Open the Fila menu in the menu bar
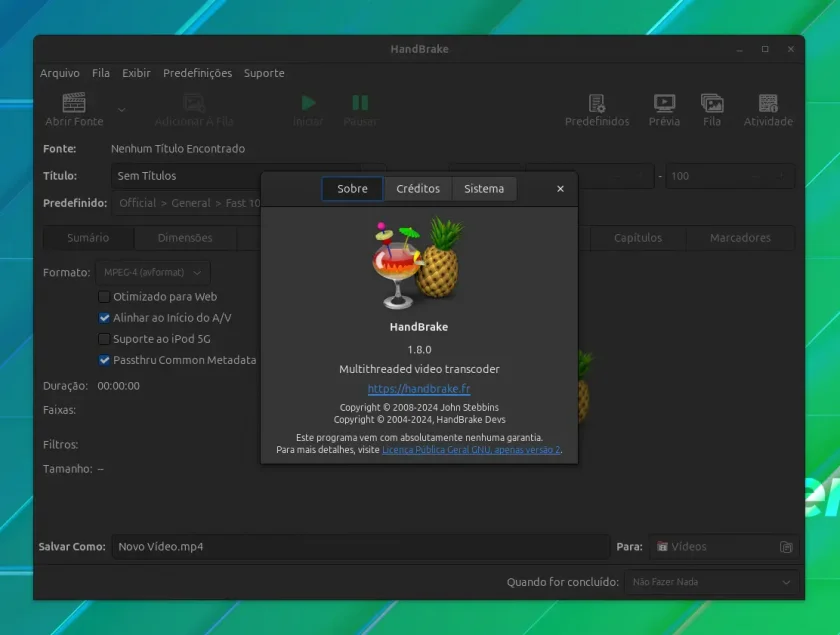 pyautogui.click(x=101, y=73)
